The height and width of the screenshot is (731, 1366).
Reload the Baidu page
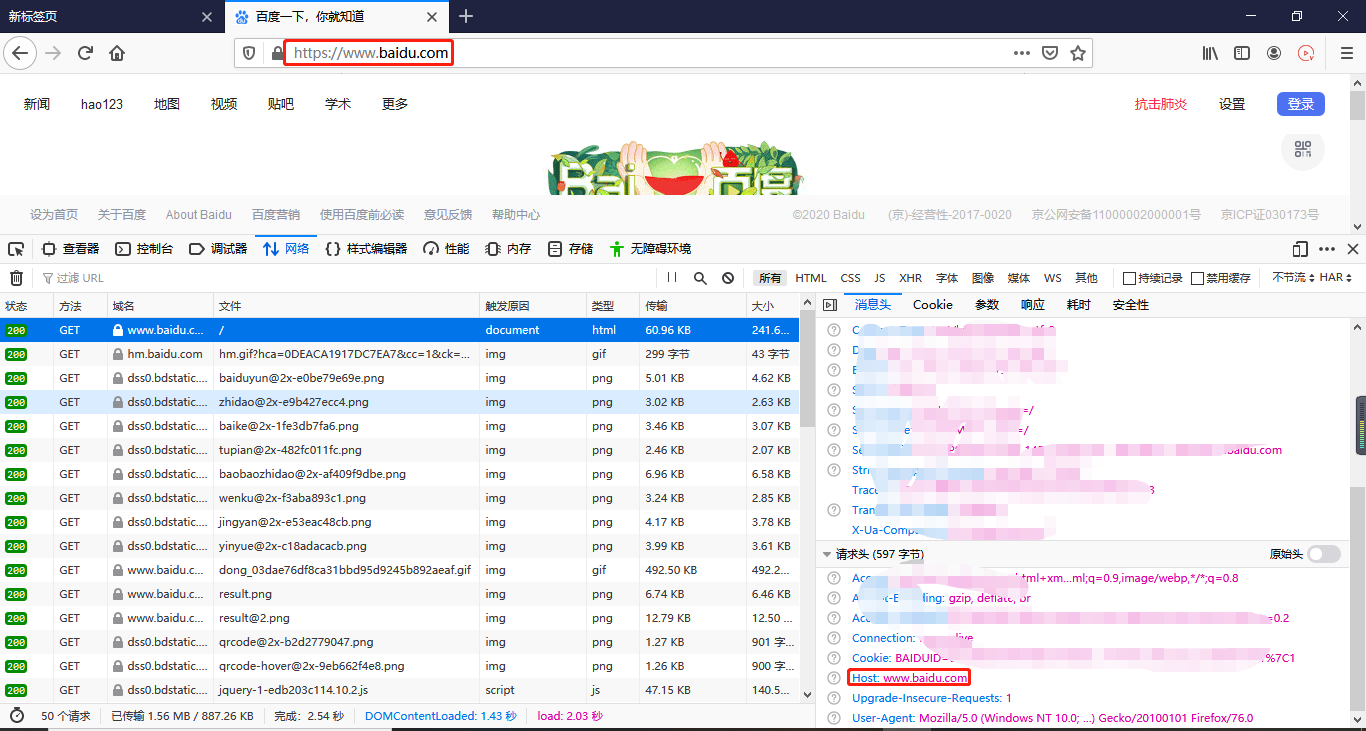click(85, 53)
